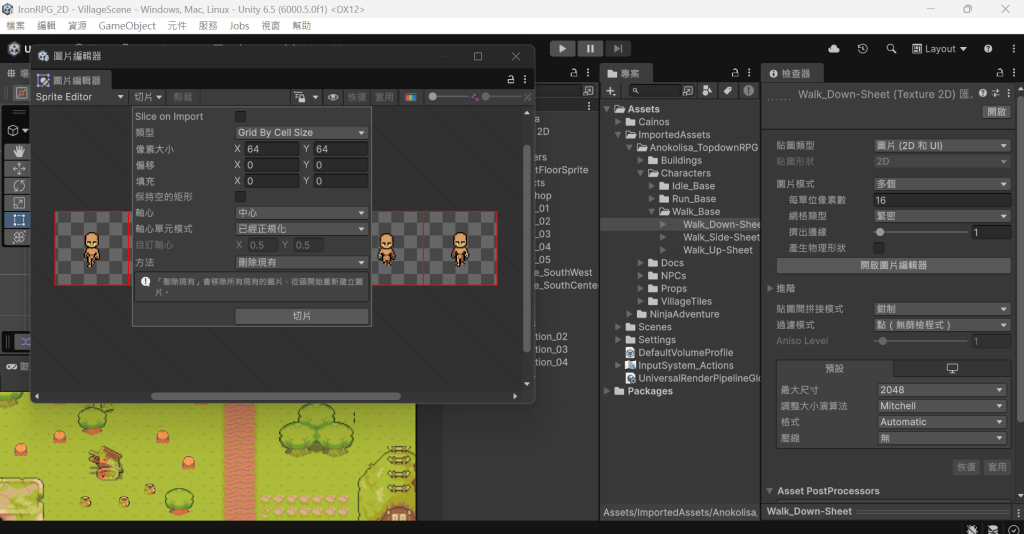
Task: Click the search-by-label tag icon in Project
Action: pyautogui.click(x=728, y=91)
